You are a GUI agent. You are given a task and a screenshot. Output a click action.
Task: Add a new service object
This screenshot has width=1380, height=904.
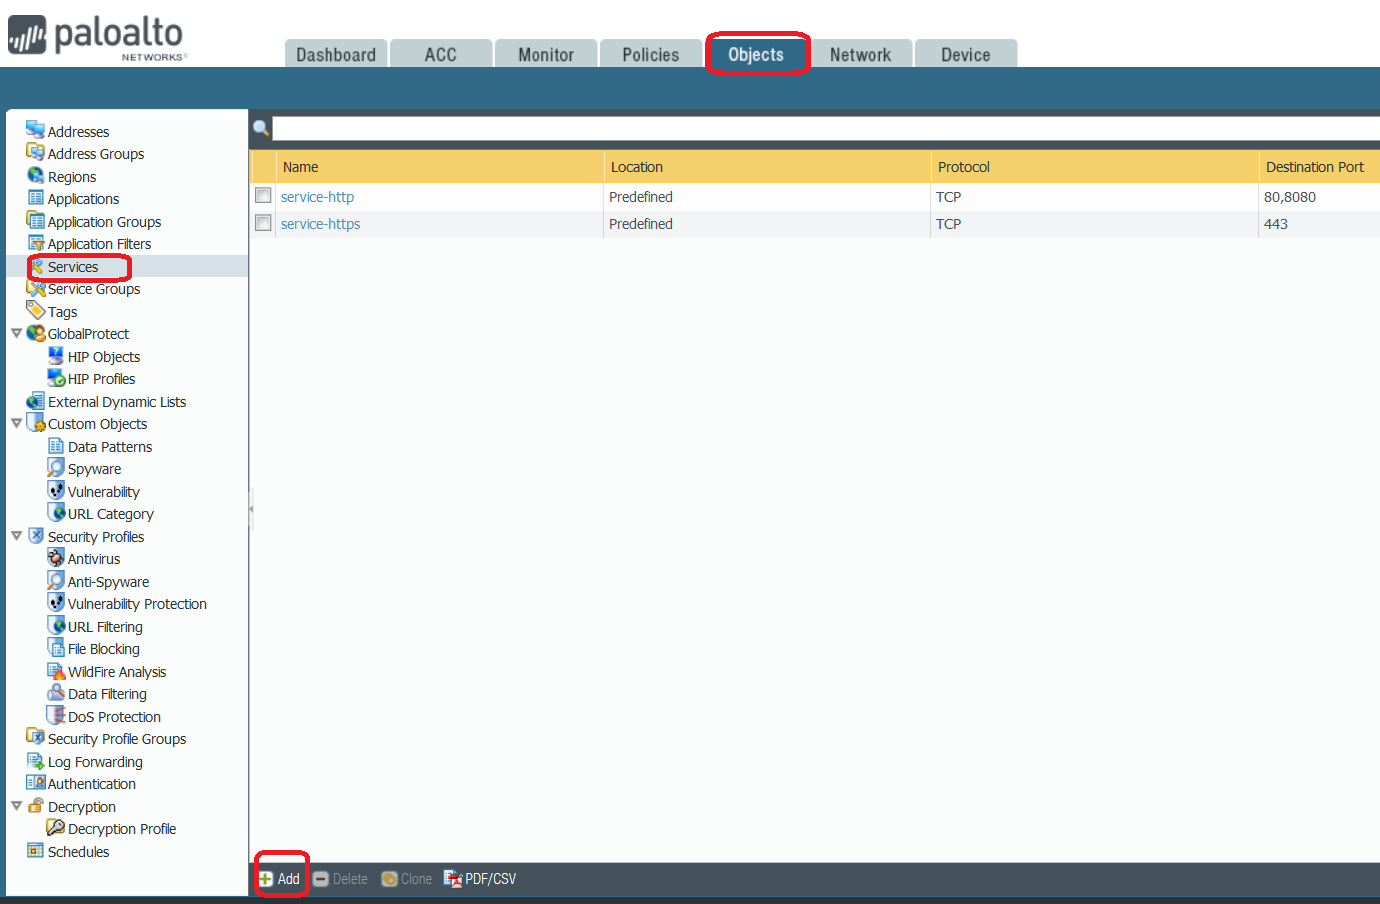(280, 879)
